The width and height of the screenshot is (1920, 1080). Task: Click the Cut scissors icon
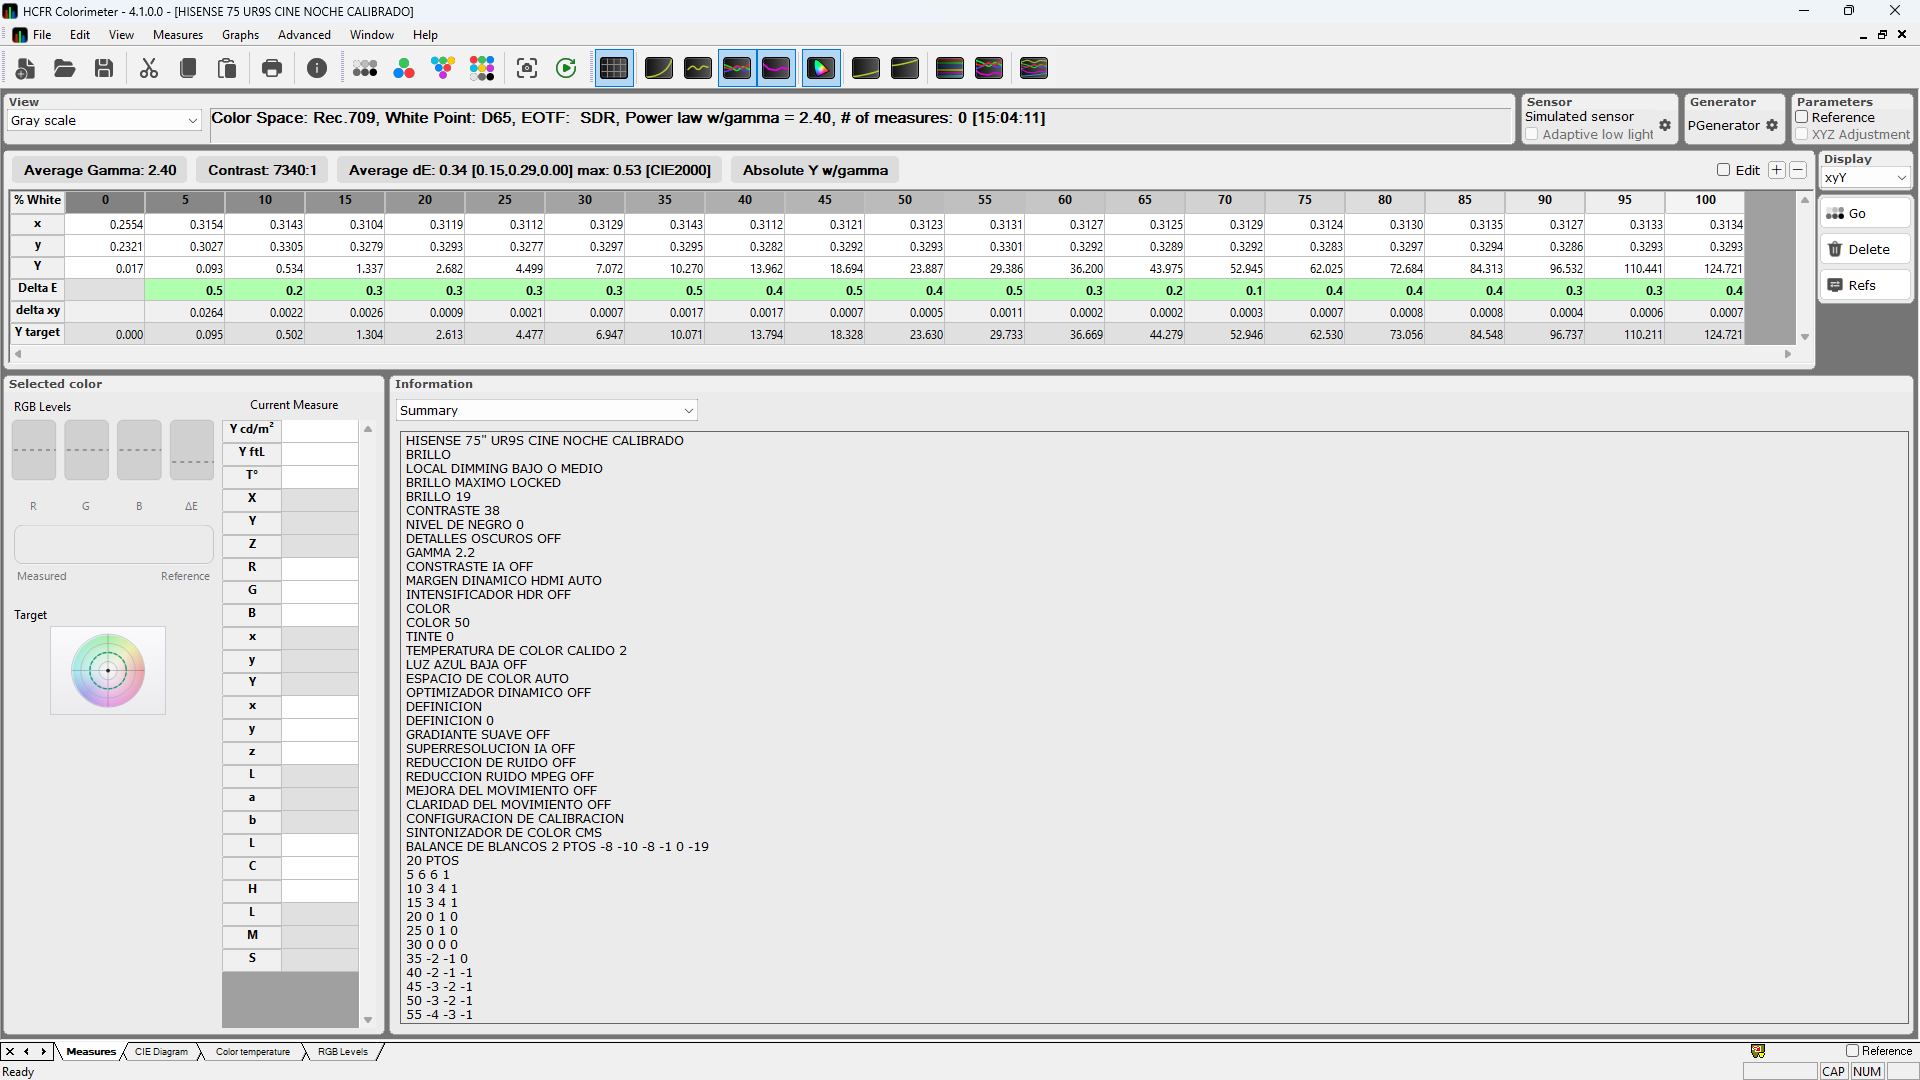pyautogui.click(x=149, y=68)
